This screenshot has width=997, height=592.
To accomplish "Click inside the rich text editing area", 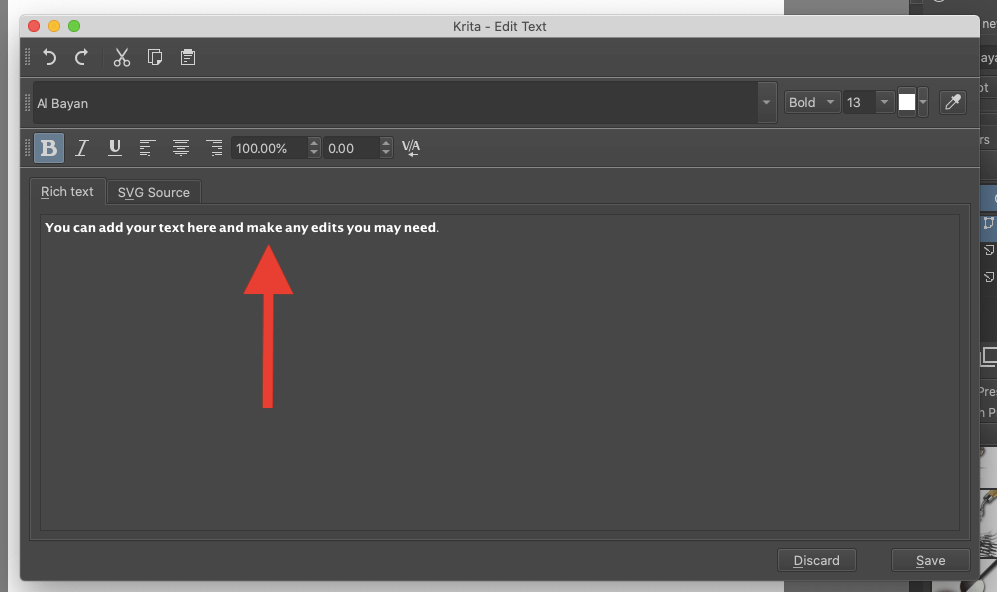I will tap(500, 372).
